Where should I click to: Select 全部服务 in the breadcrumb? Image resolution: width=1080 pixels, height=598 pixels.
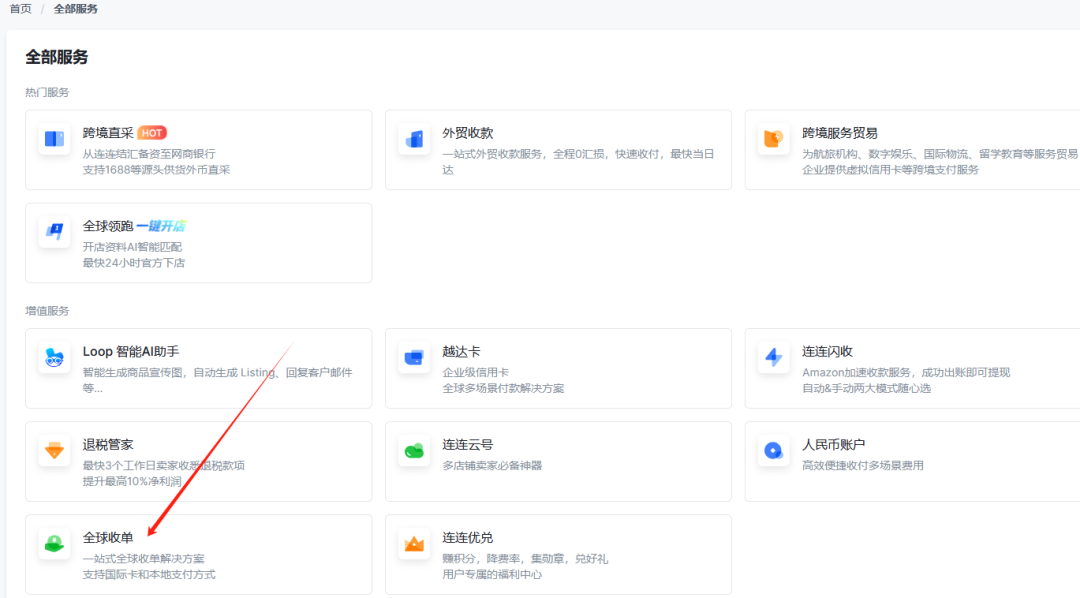coord(76,9)
